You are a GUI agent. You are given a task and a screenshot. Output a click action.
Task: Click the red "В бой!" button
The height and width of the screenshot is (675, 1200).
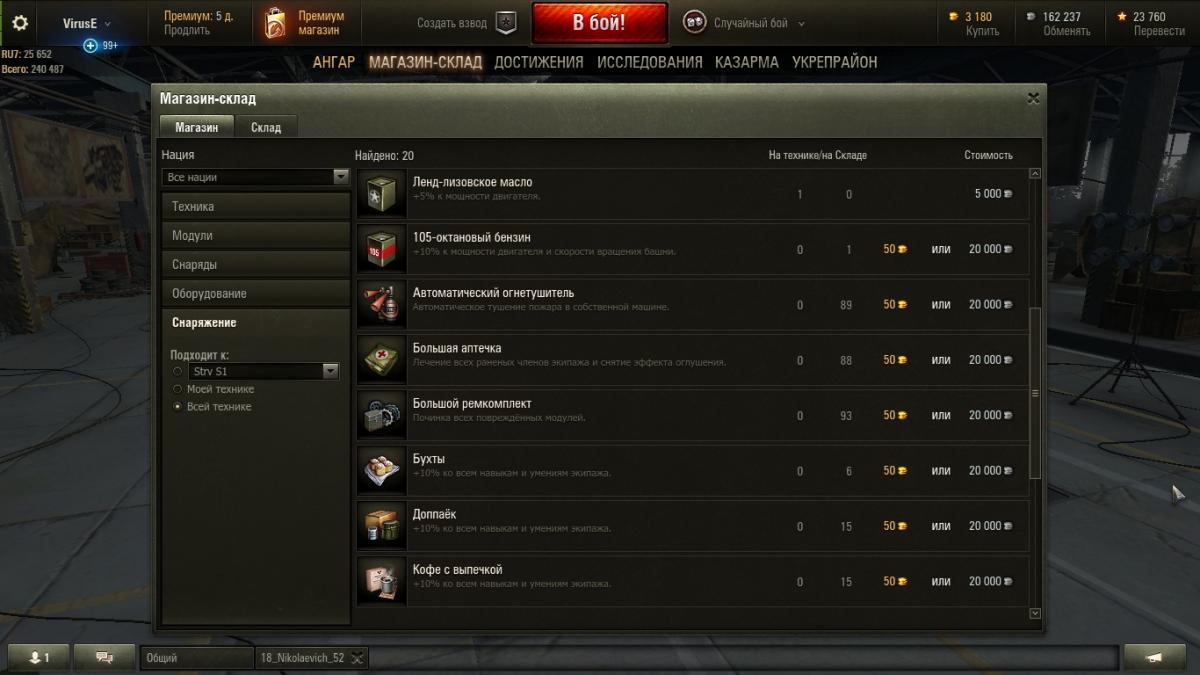[x=599, y=23]
